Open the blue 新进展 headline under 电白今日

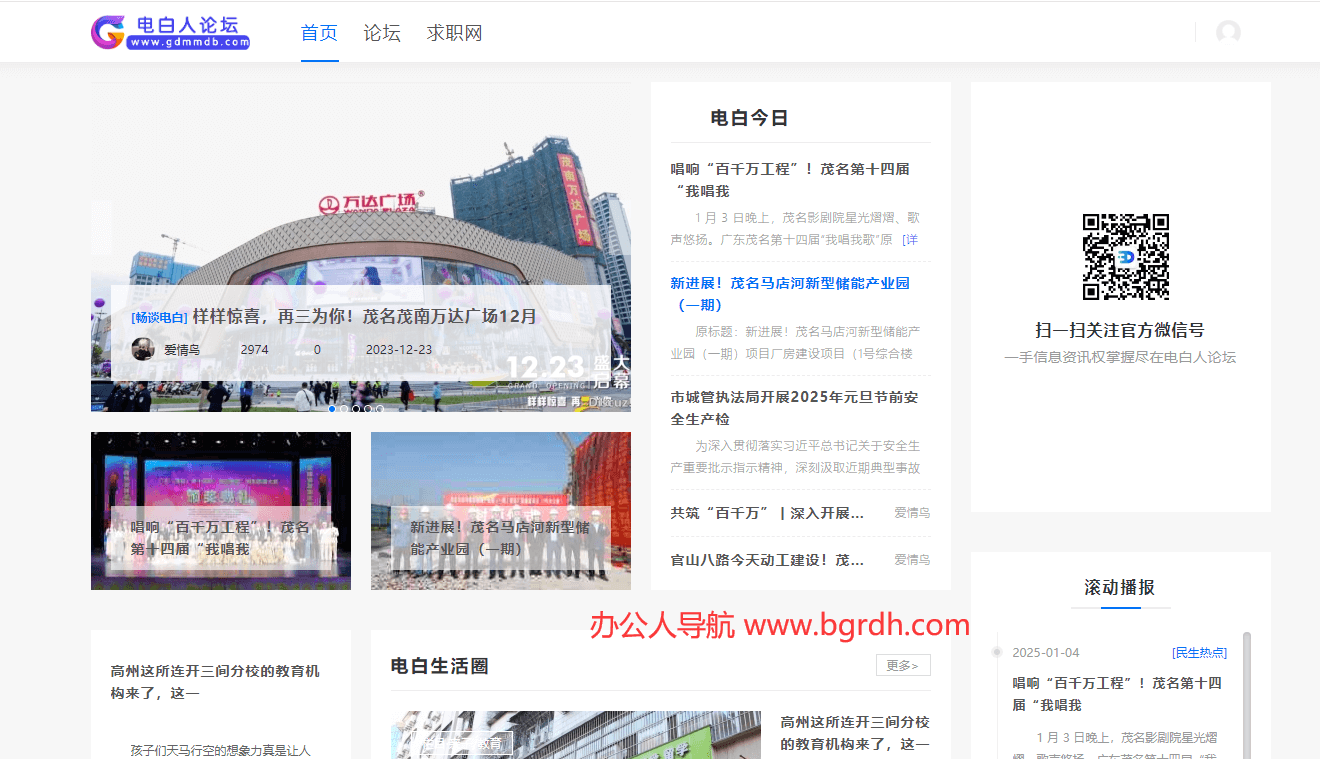790,294
